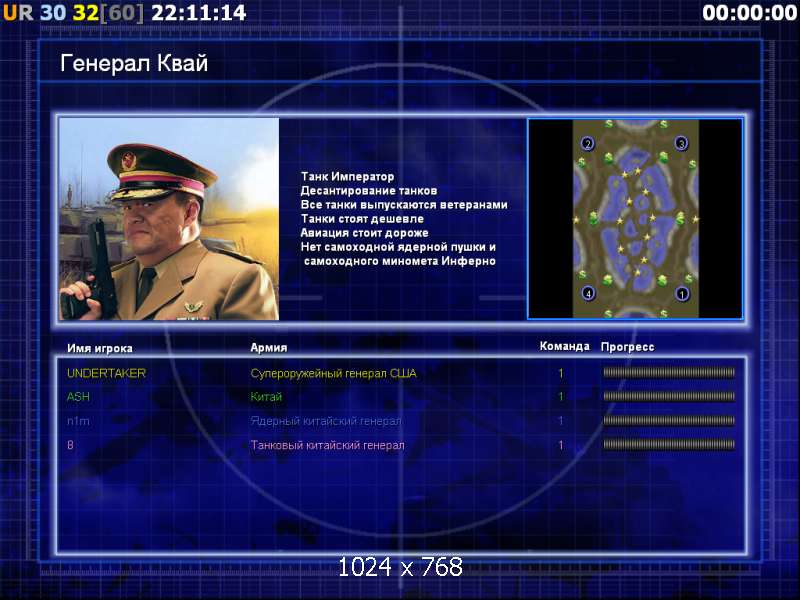Select the 'Танк Император' line
The height and width of the screenshot is (600, 800).
pyautogui.click(x=347, y=177)
